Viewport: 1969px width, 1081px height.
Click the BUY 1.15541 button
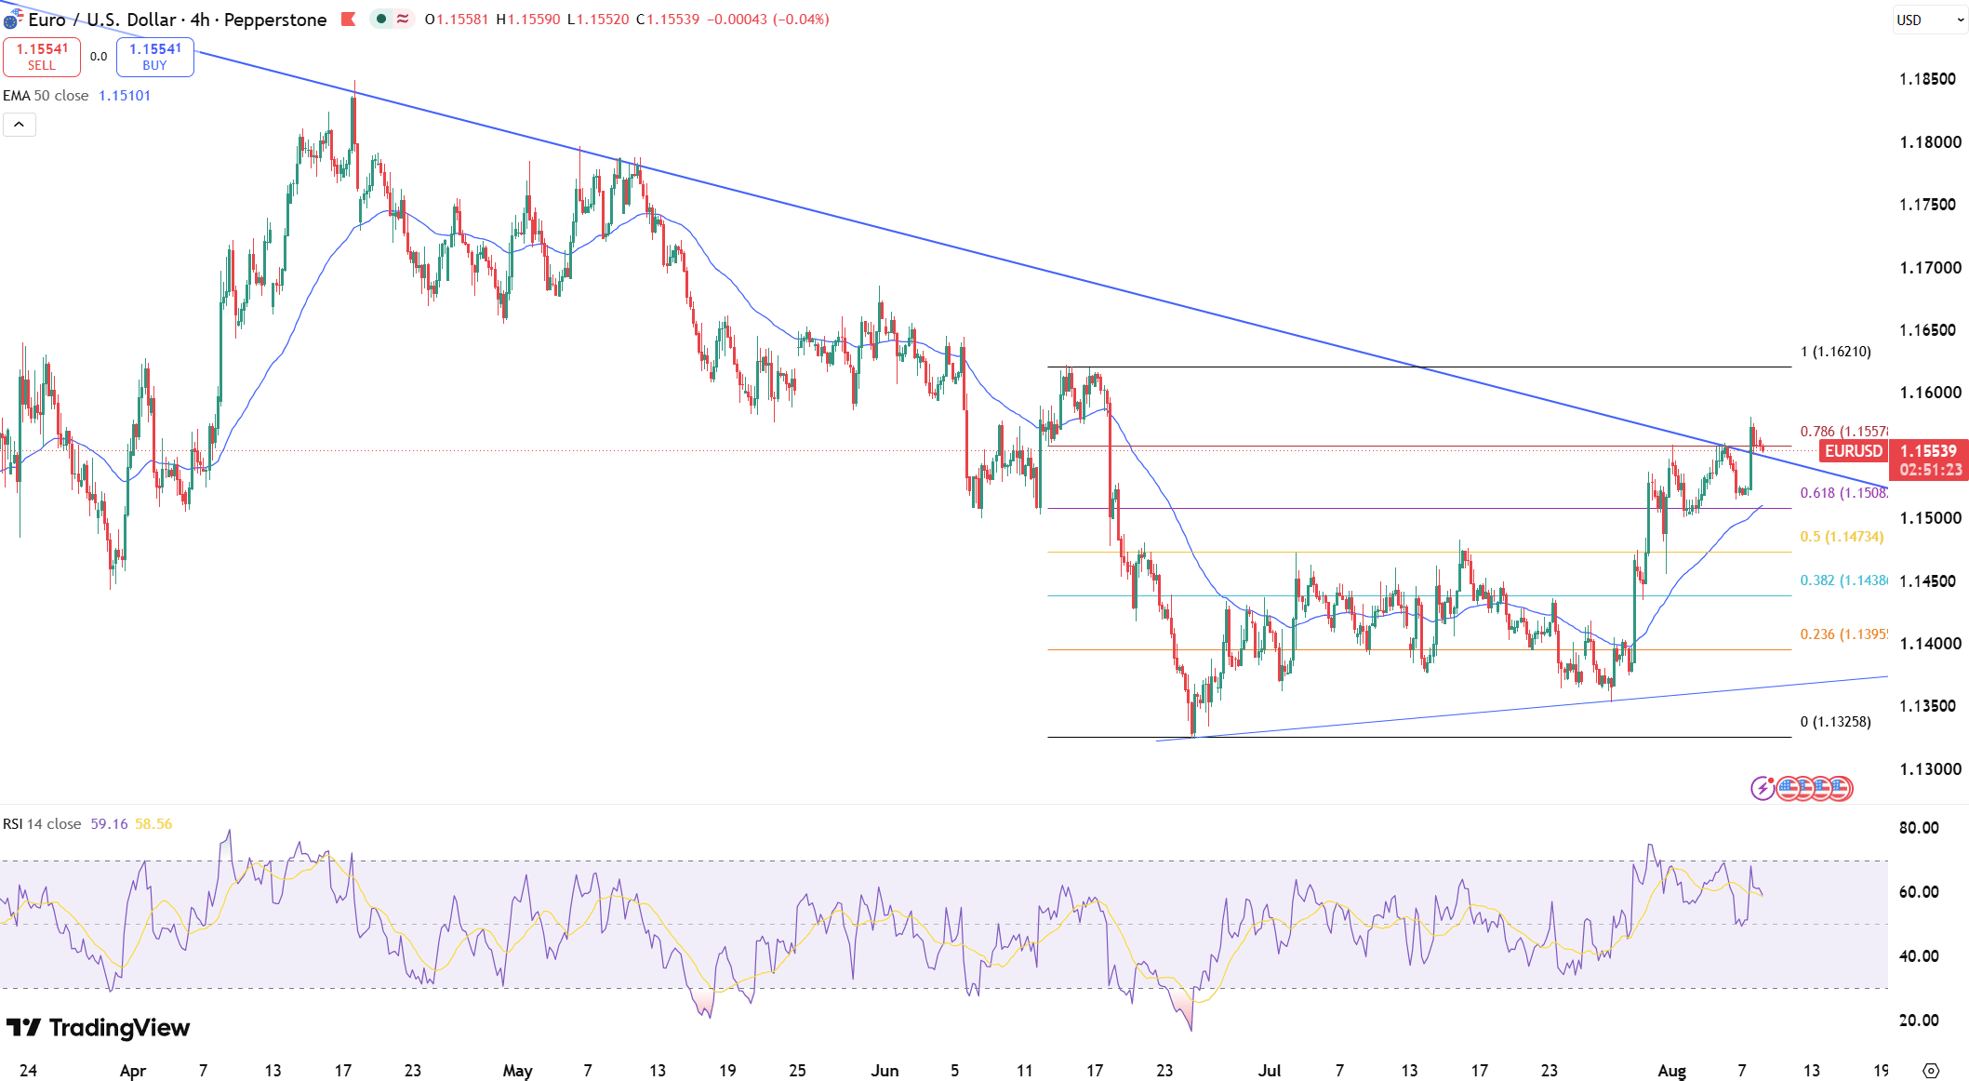tap(155, 57)
